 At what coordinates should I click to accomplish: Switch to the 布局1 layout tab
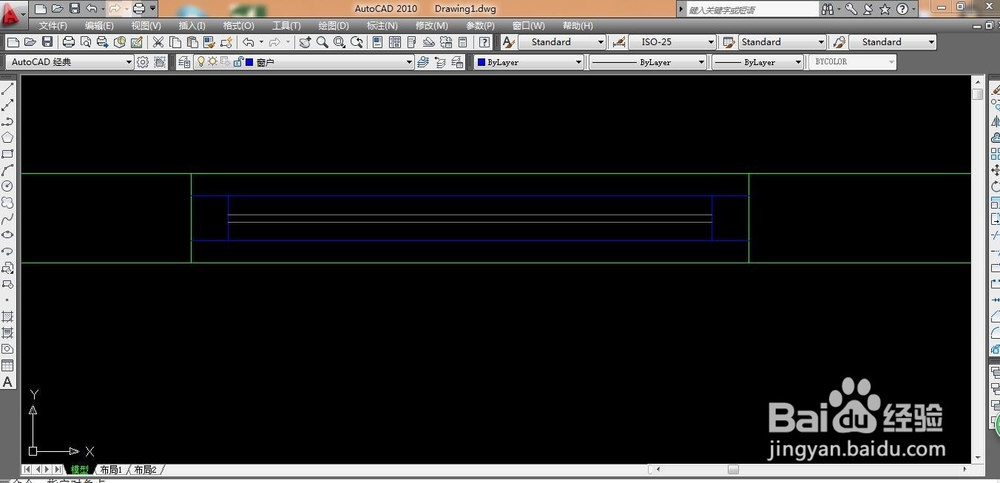click(x=111, y=470)
